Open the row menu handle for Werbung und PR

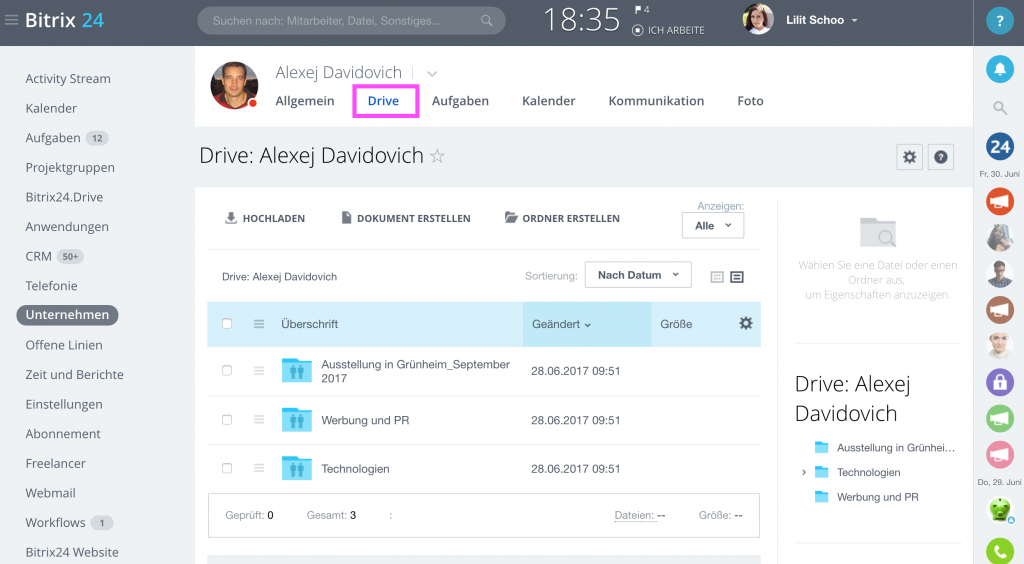pos(259,420)
